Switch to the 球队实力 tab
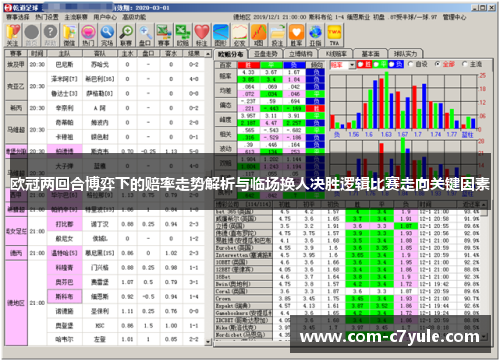This screenshot has width=500, height=362. click(x=405, y=54)
